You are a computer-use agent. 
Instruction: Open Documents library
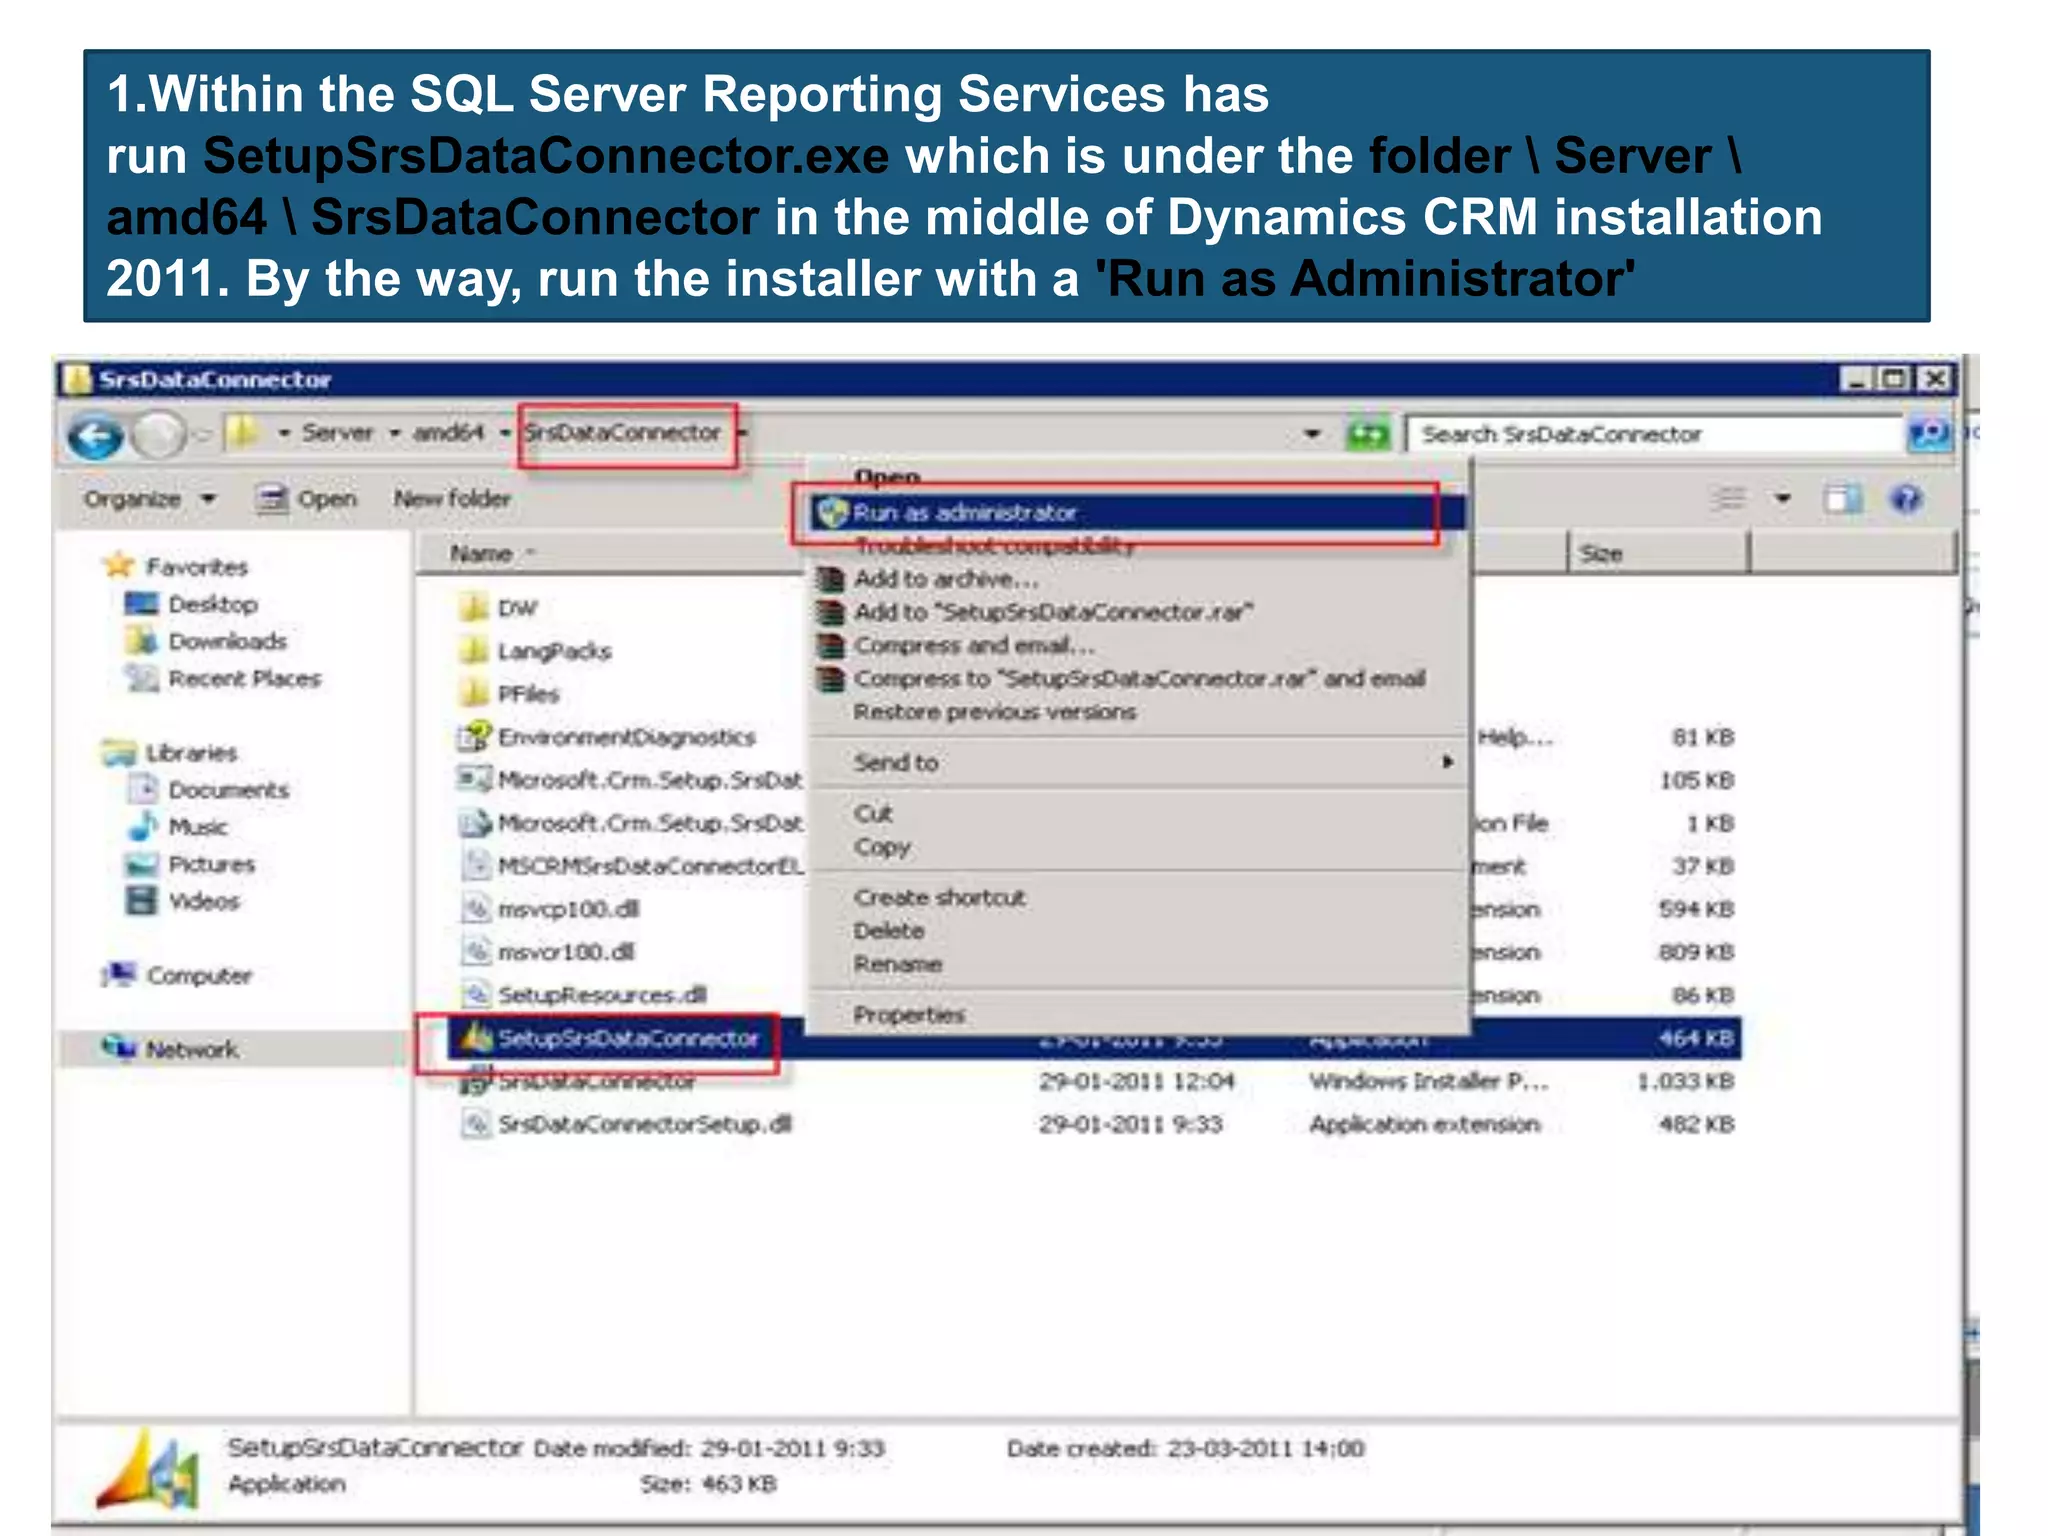pyautogui.click(x=208, y=790)
